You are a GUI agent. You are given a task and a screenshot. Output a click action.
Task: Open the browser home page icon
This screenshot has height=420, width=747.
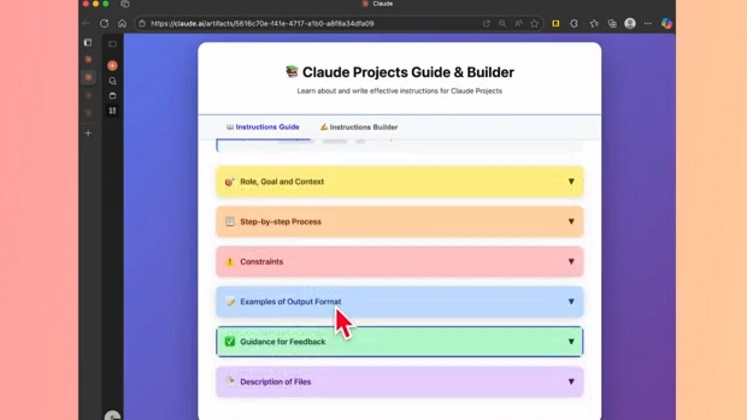(x=122, y=23)
